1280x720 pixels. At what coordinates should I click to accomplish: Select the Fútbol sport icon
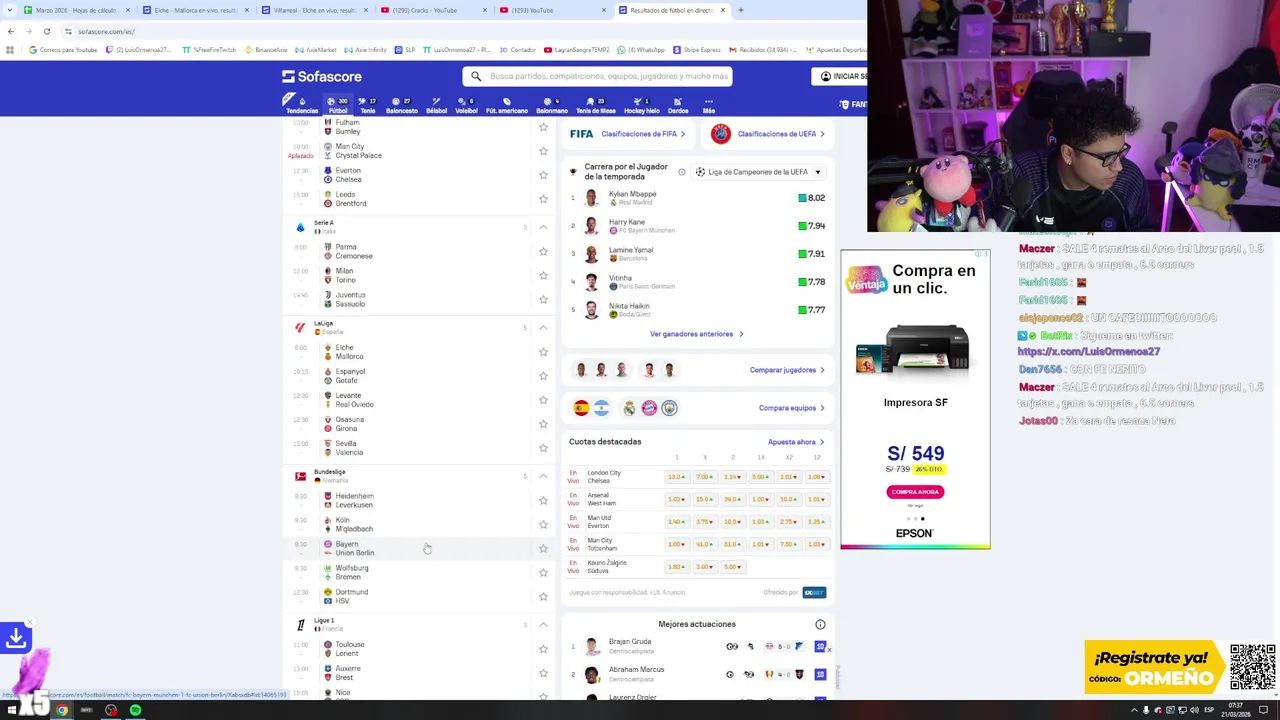pos(338,105)
